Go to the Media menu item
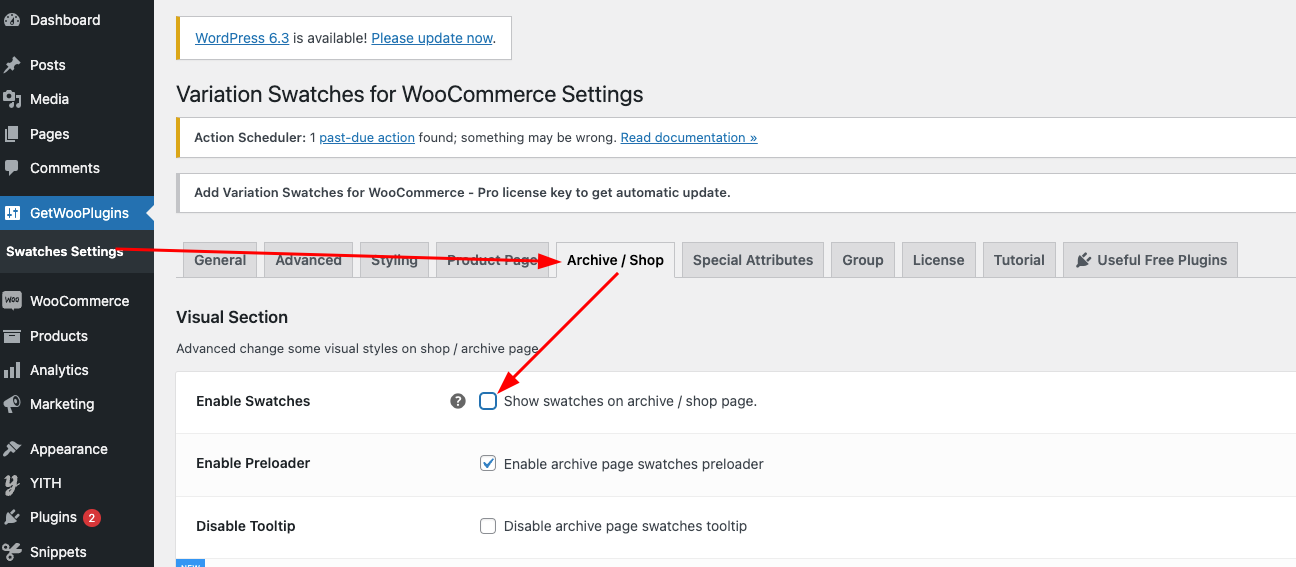The height and width of the screenshot is (567, 1296). point(77,99)
